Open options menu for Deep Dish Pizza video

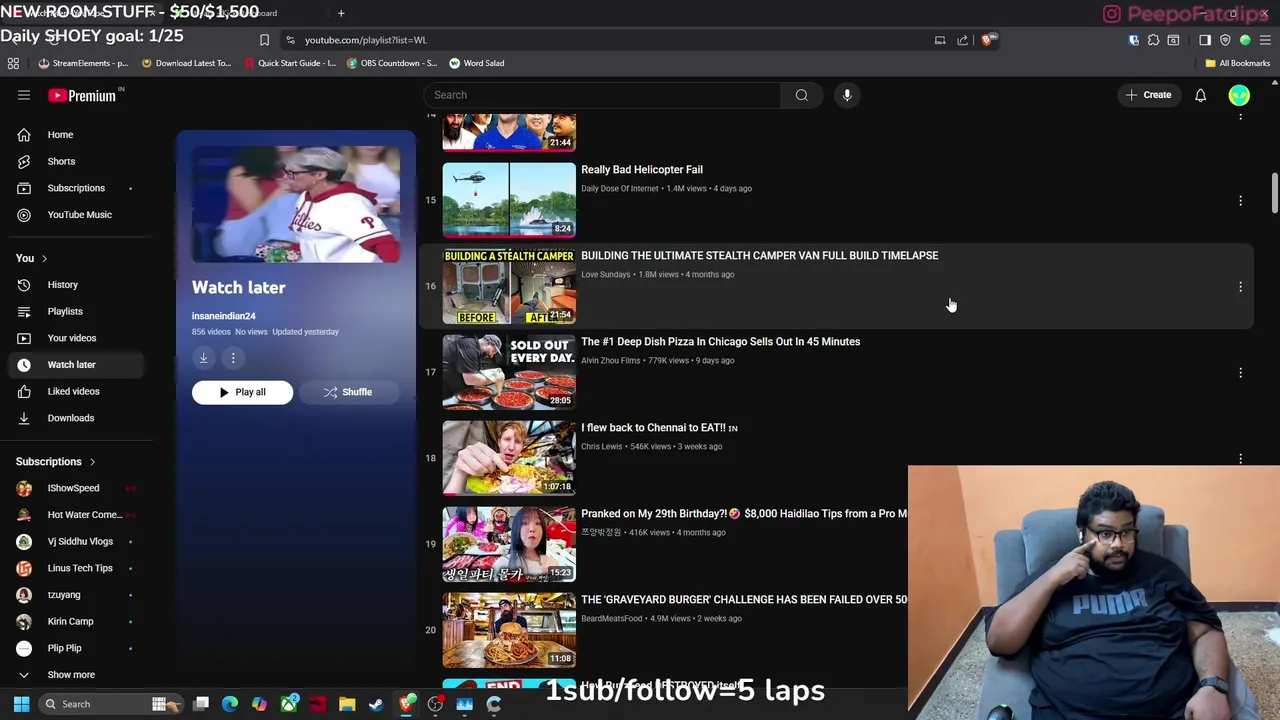(x=1240, y=372)
